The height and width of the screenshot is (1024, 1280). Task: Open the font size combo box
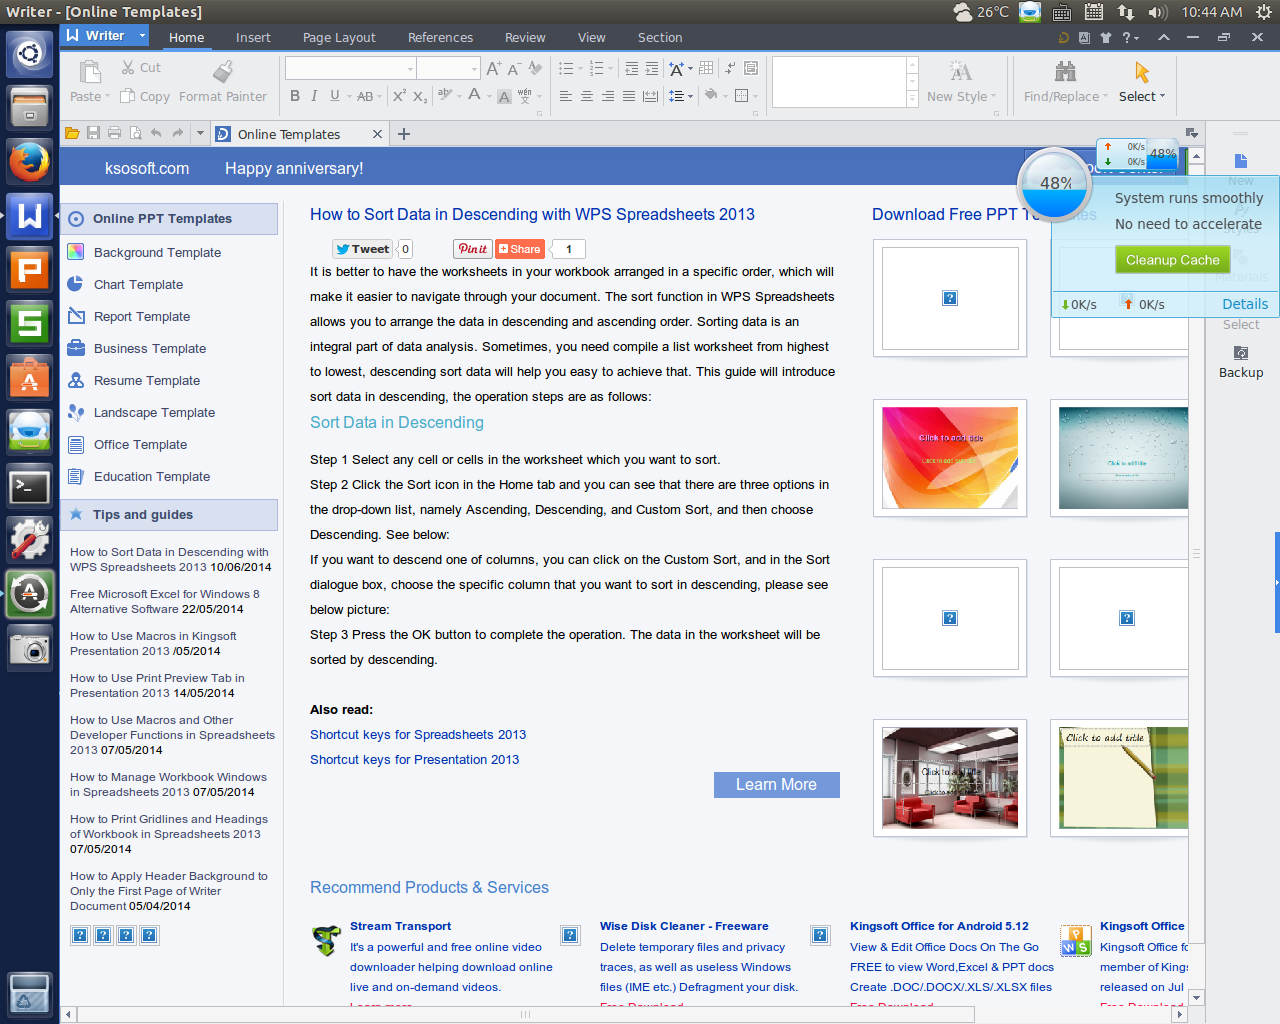(x=448, y=68)
